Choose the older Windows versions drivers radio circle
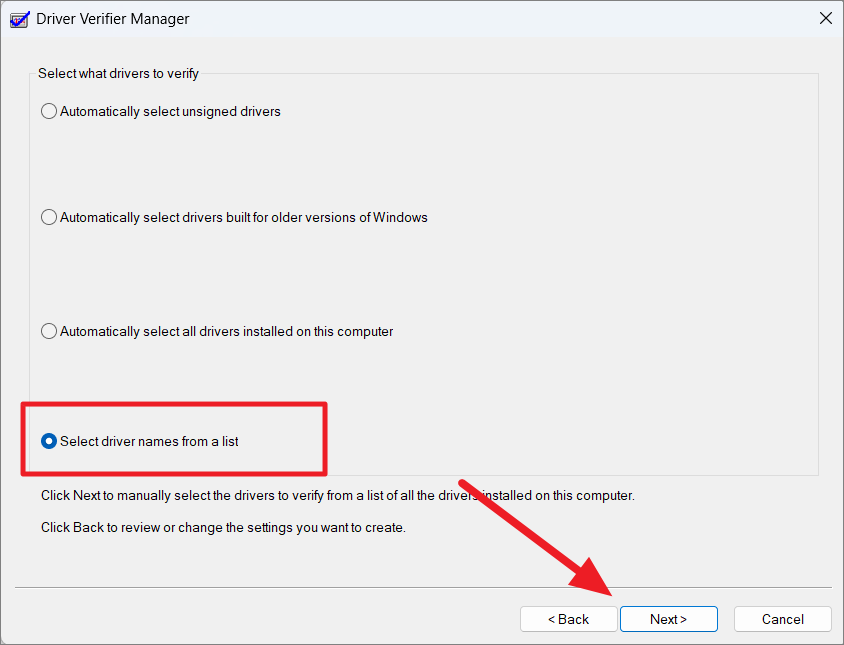Image resolution: width=844 pixels, height=645 pixels. [x=49, y=218]
